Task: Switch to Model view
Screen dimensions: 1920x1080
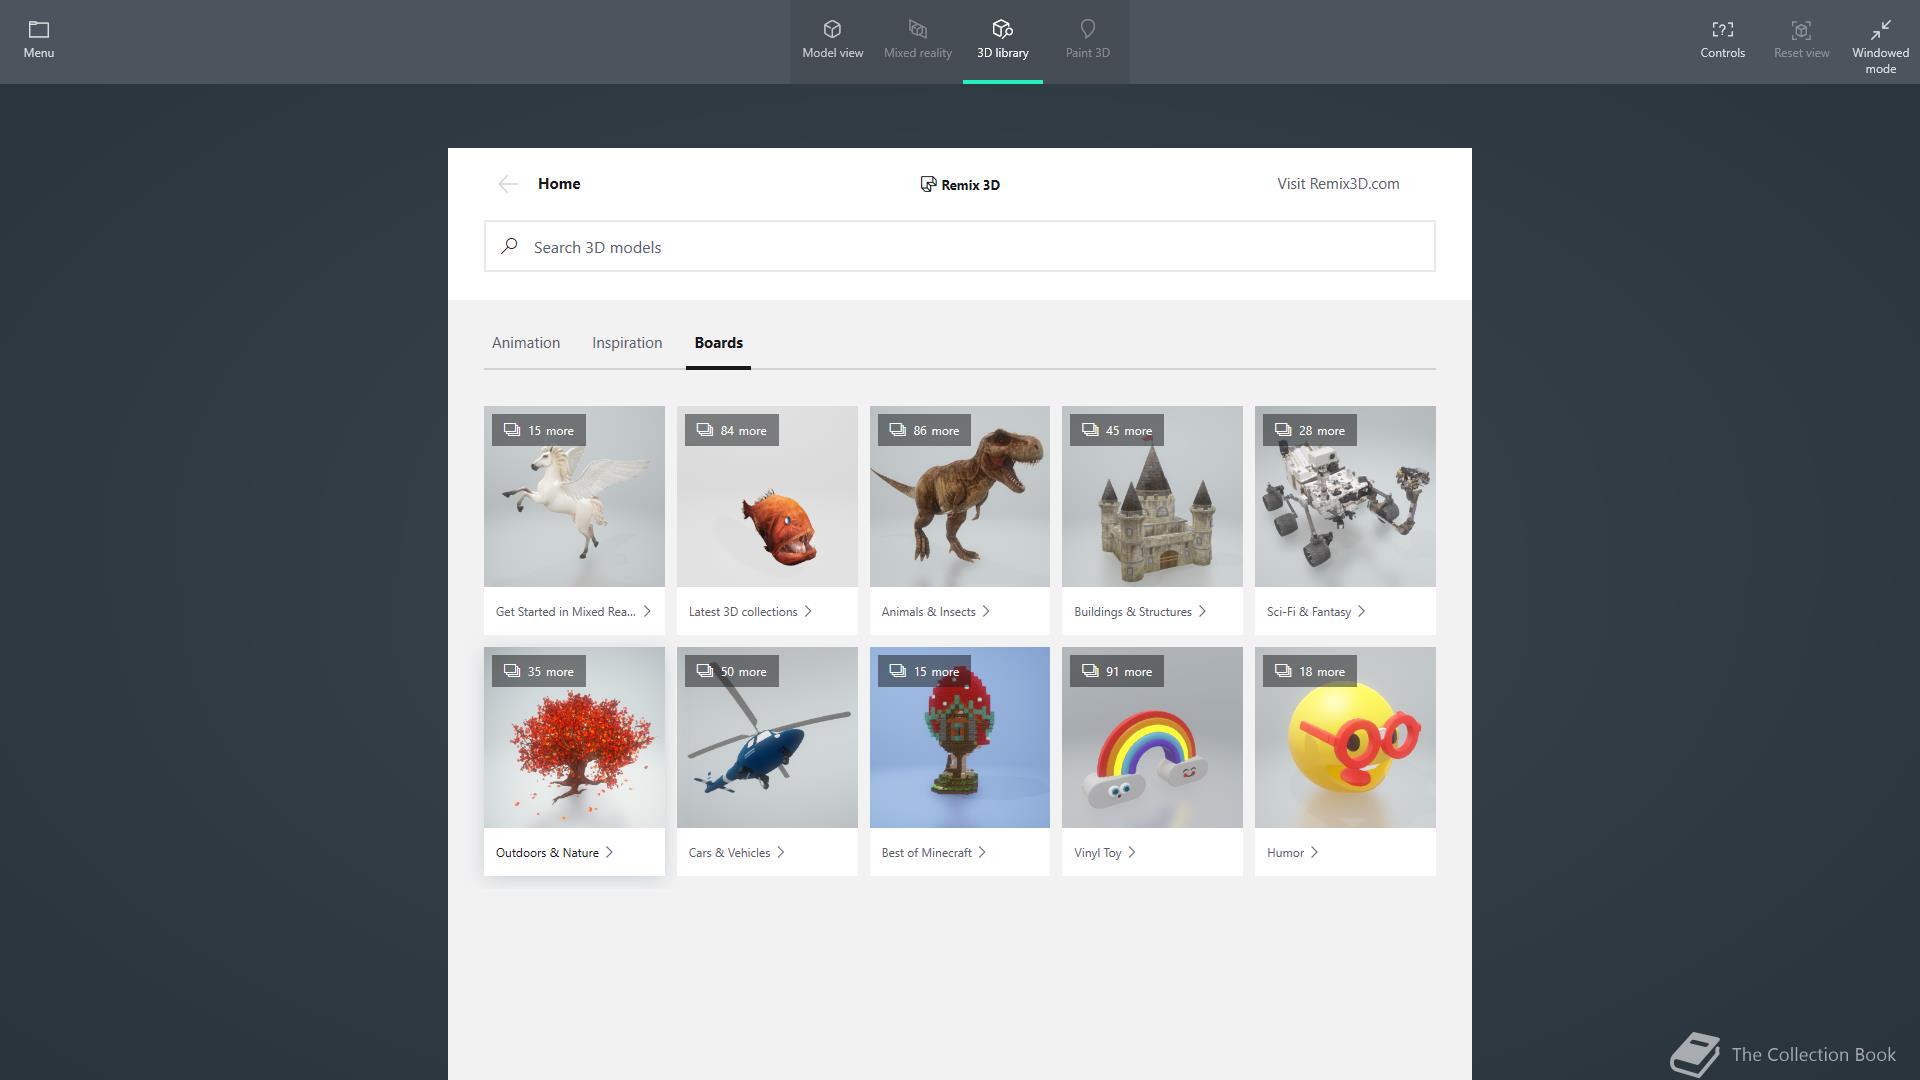Action: pos(832,41)
